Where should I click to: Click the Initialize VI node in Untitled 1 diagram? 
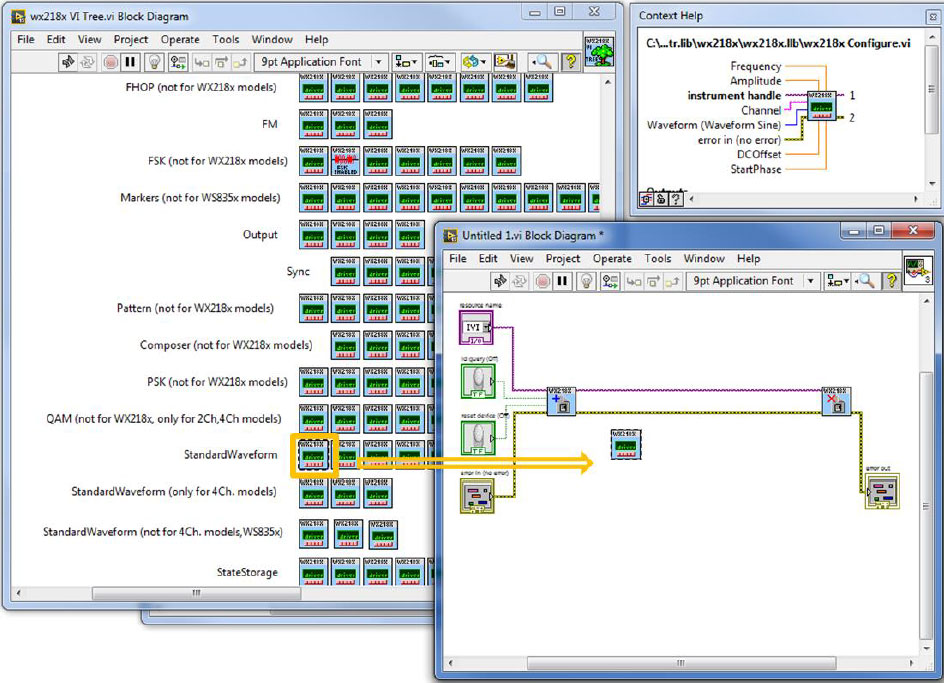click(x=560, y=401)
